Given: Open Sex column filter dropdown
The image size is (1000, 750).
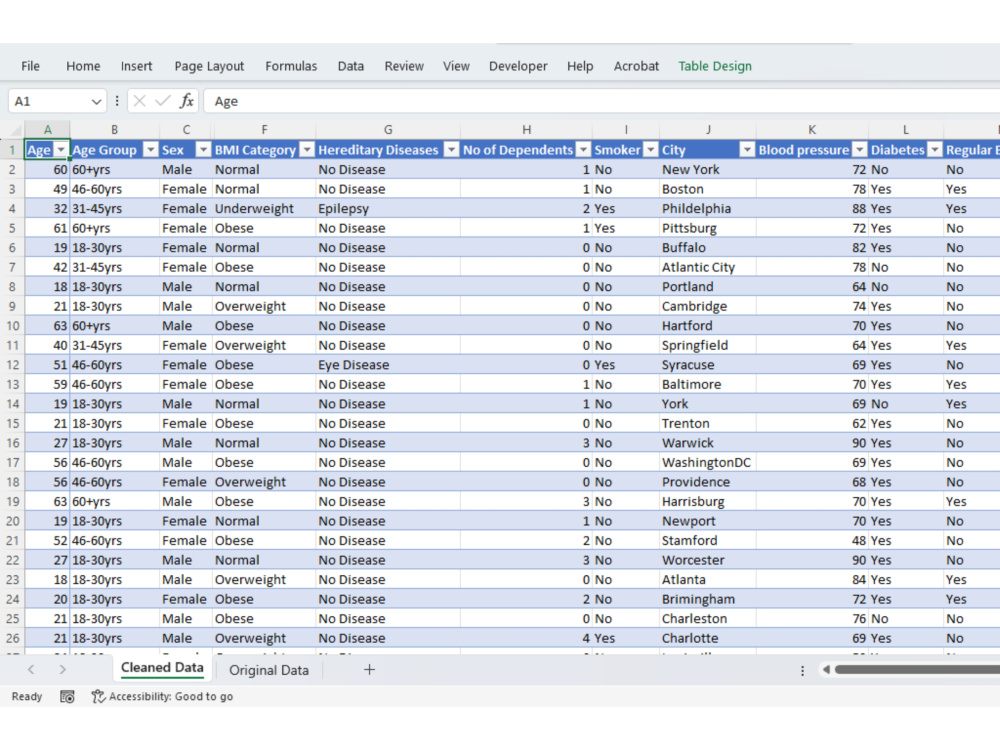Looking at the screenshot, I should pyautogui.click(x=203, y=150).
